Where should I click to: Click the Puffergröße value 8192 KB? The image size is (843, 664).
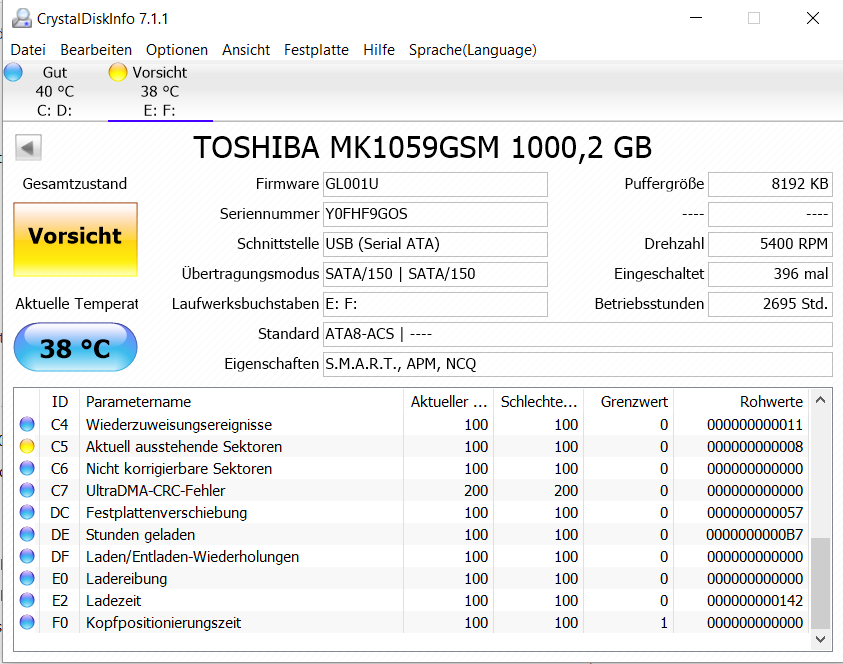(x=770, y=184)
